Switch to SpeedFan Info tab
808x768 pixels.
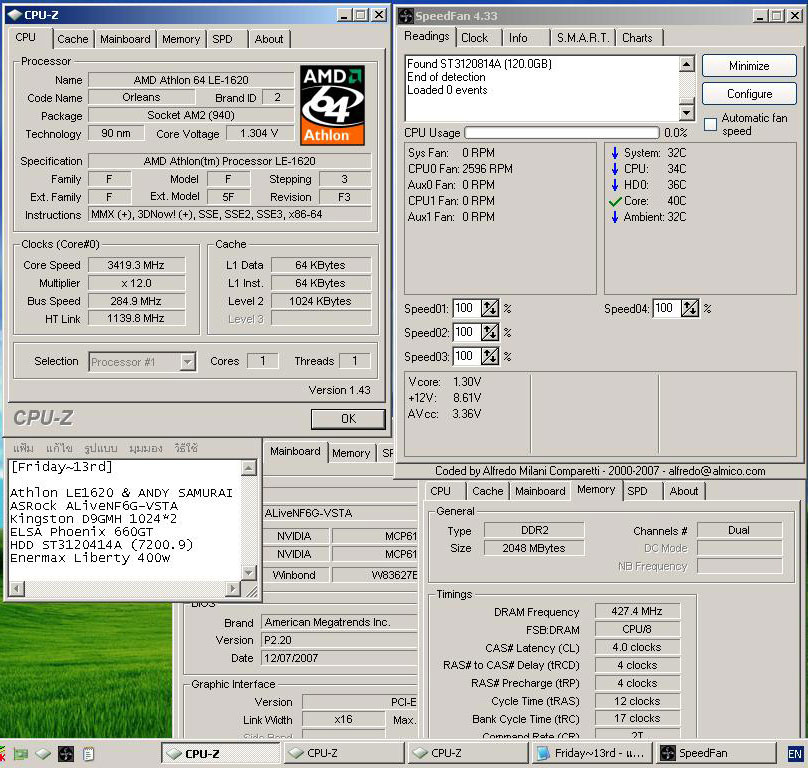pos(518,38)
